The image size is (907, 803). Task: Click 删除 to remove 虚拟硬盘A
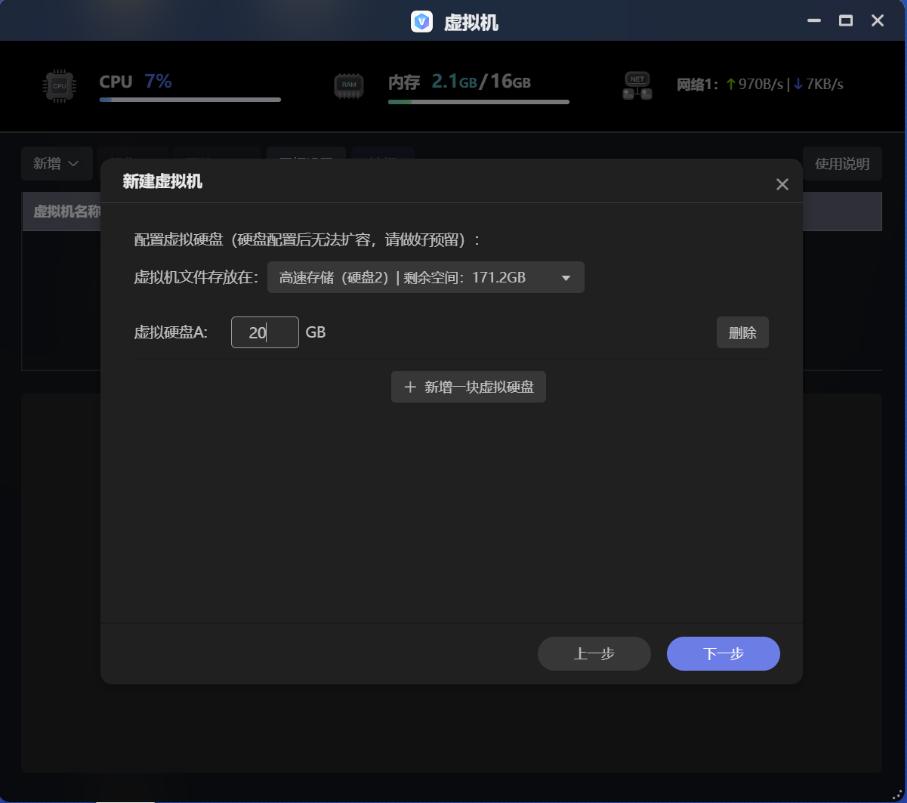coord(743,332)
